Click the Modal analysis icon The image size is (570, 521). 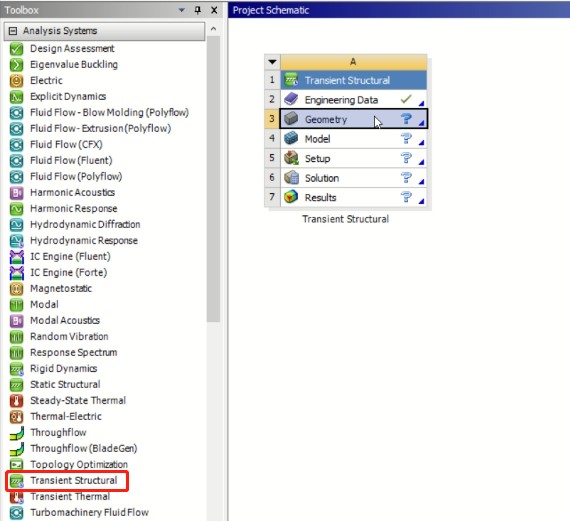pyautogui.click(x=16, y=305)
